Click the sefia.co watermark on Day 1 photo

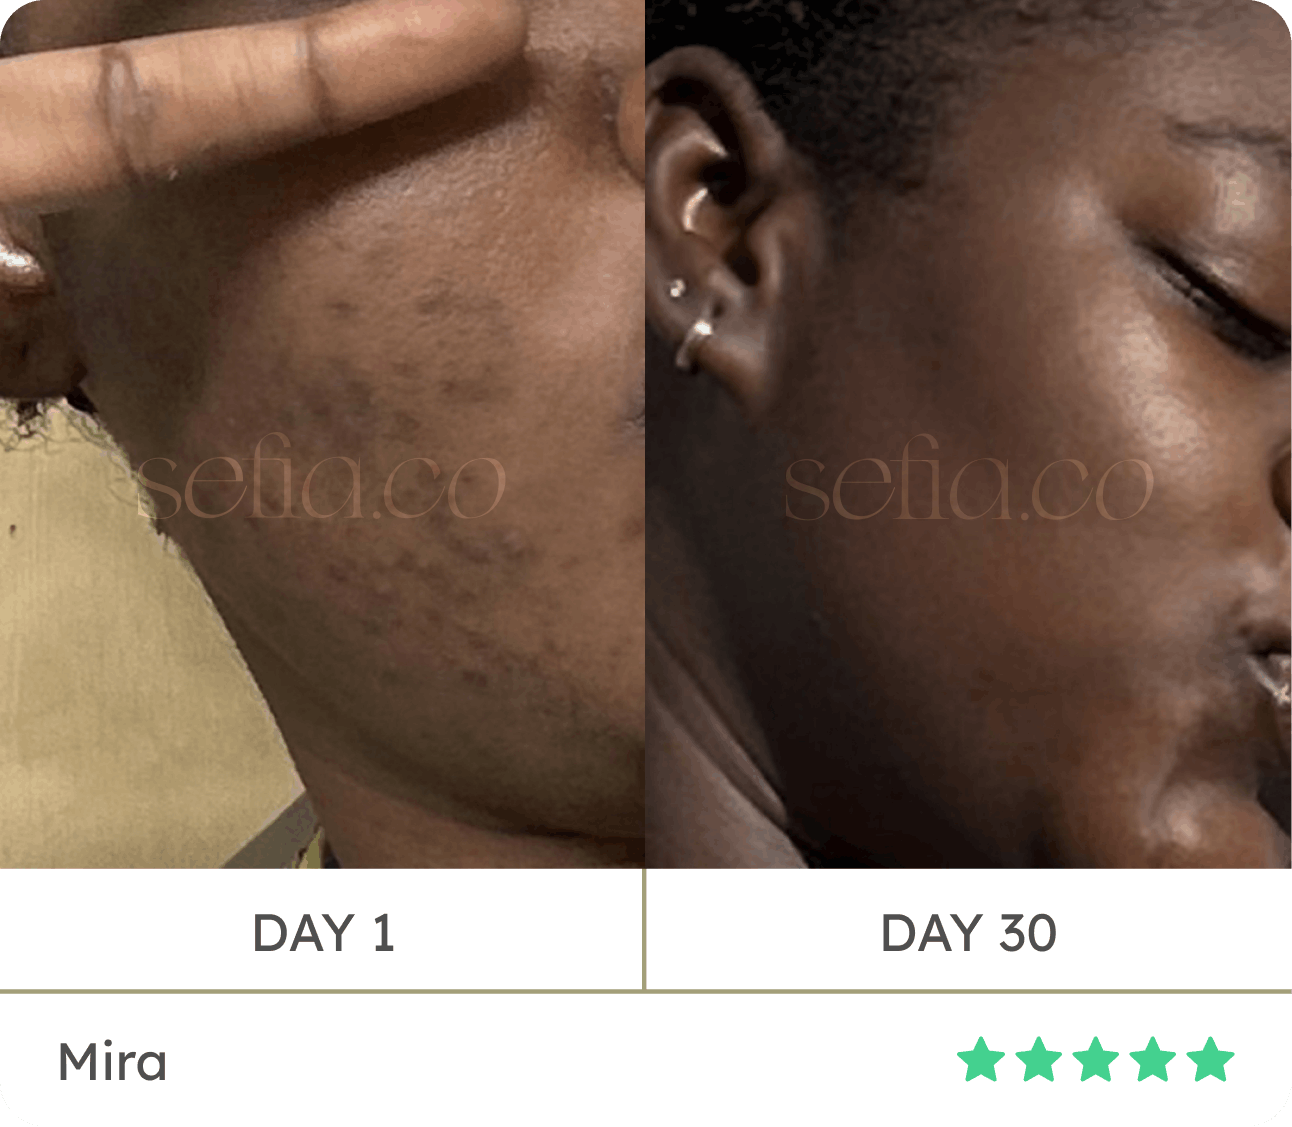[322, 485]
